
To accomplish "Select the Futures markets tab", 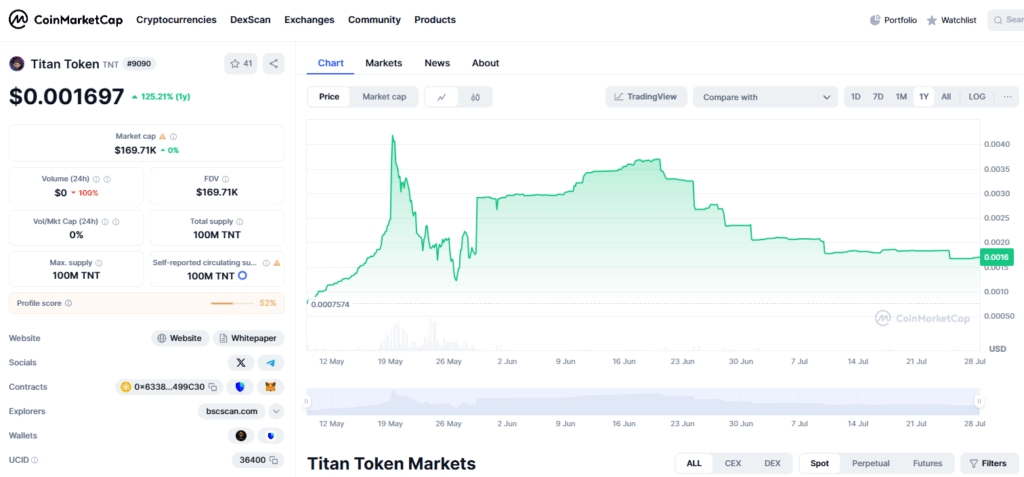I will [x=927, y=463].
